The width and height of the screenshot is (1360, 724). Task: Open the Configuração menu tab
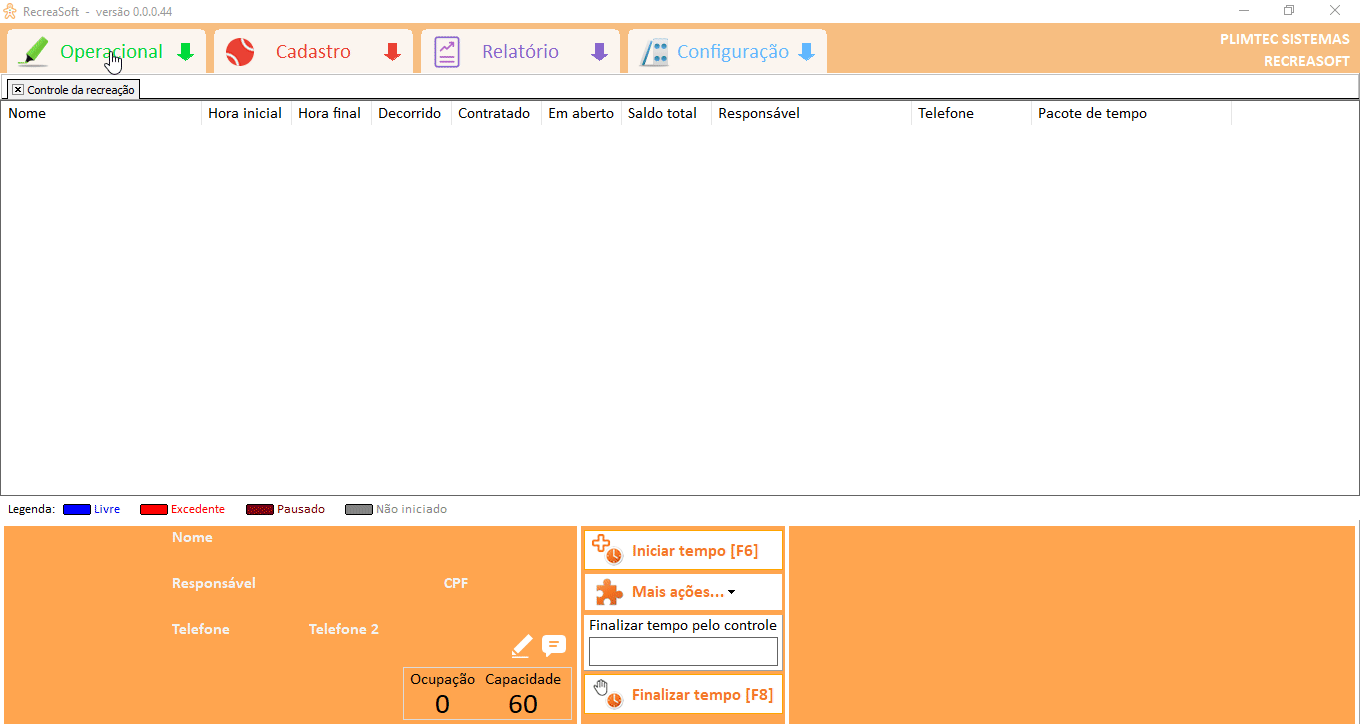pyautogui.click(x=727, y=52)
